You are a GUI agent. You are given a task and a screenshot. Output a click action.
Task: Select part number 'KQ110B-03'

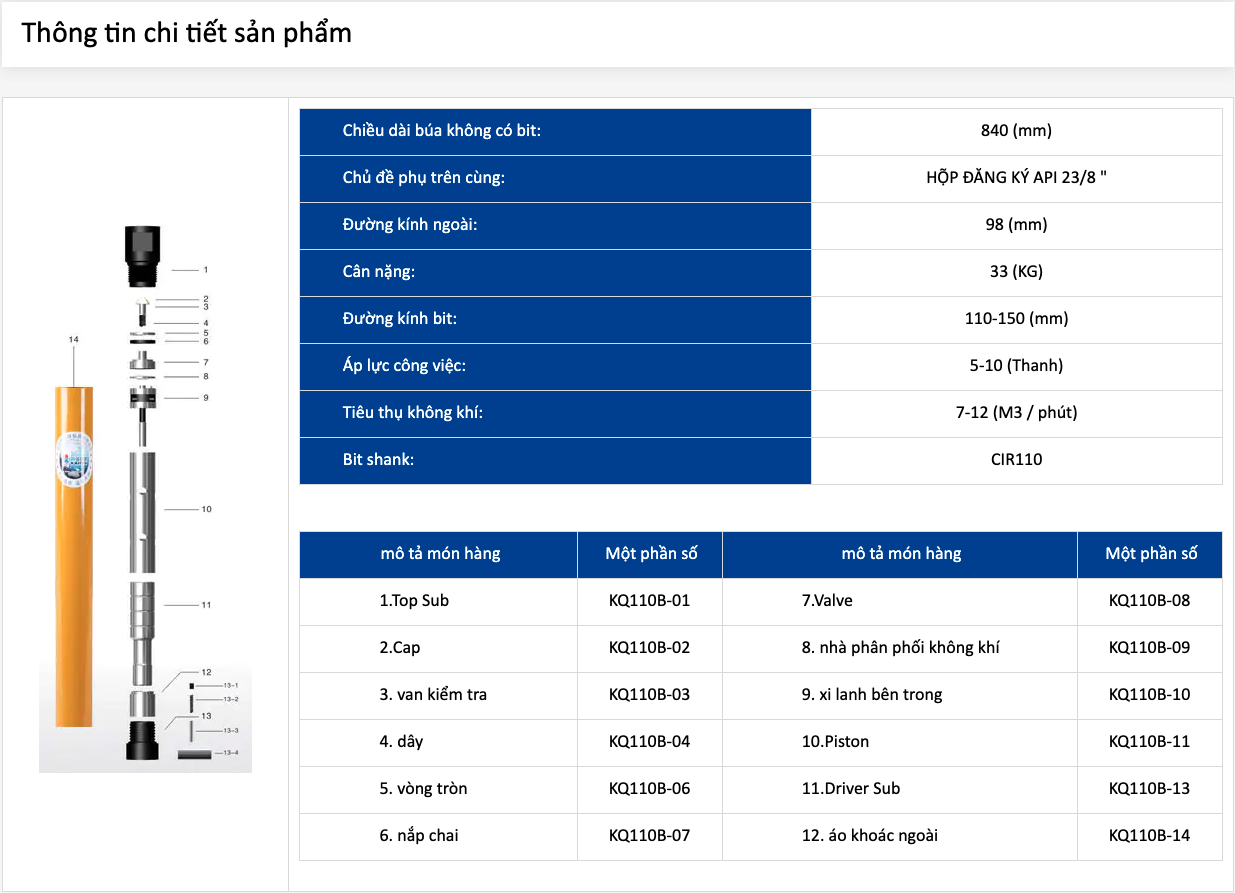coord(650,695)
